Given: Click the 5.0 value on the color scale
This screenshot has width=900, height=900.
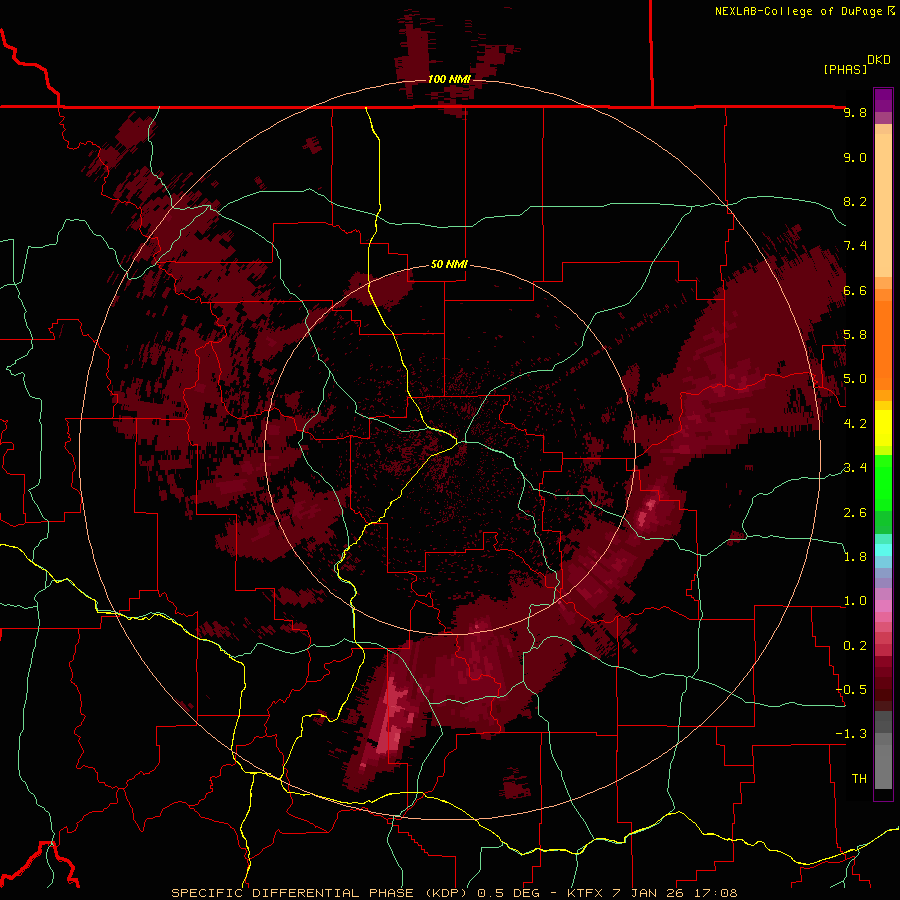Looking at the screenshot, I should pos(855,379).
